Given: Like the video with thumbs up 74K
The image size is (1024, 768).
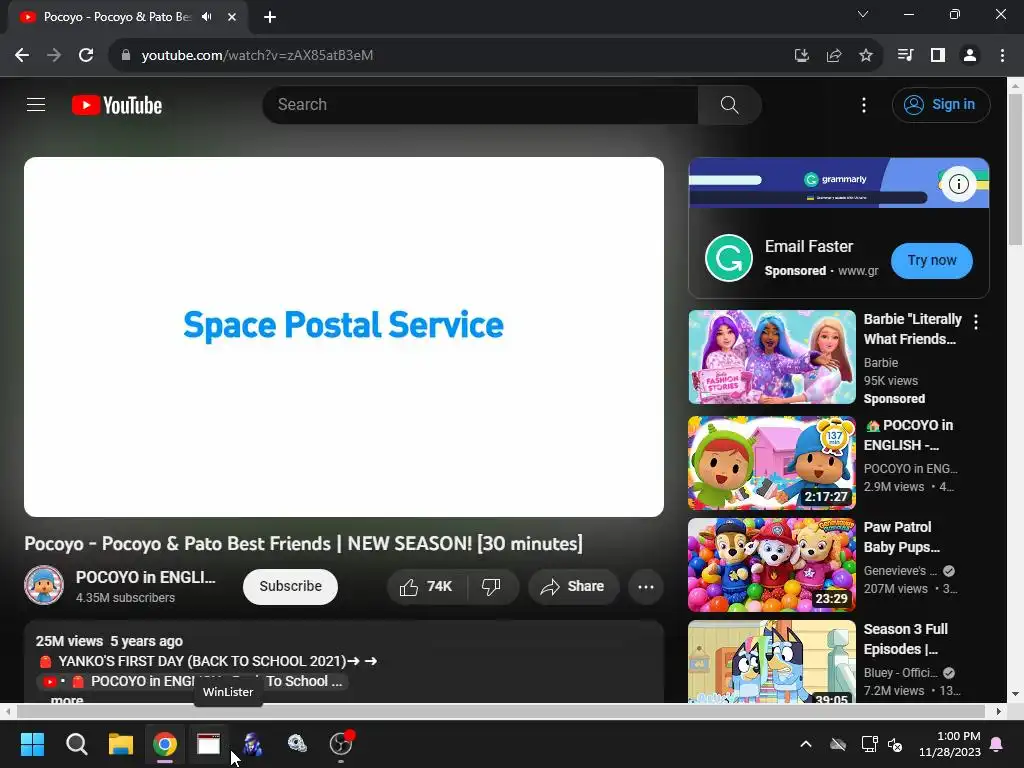Looking at the screenshot, I should click(426, 586).
